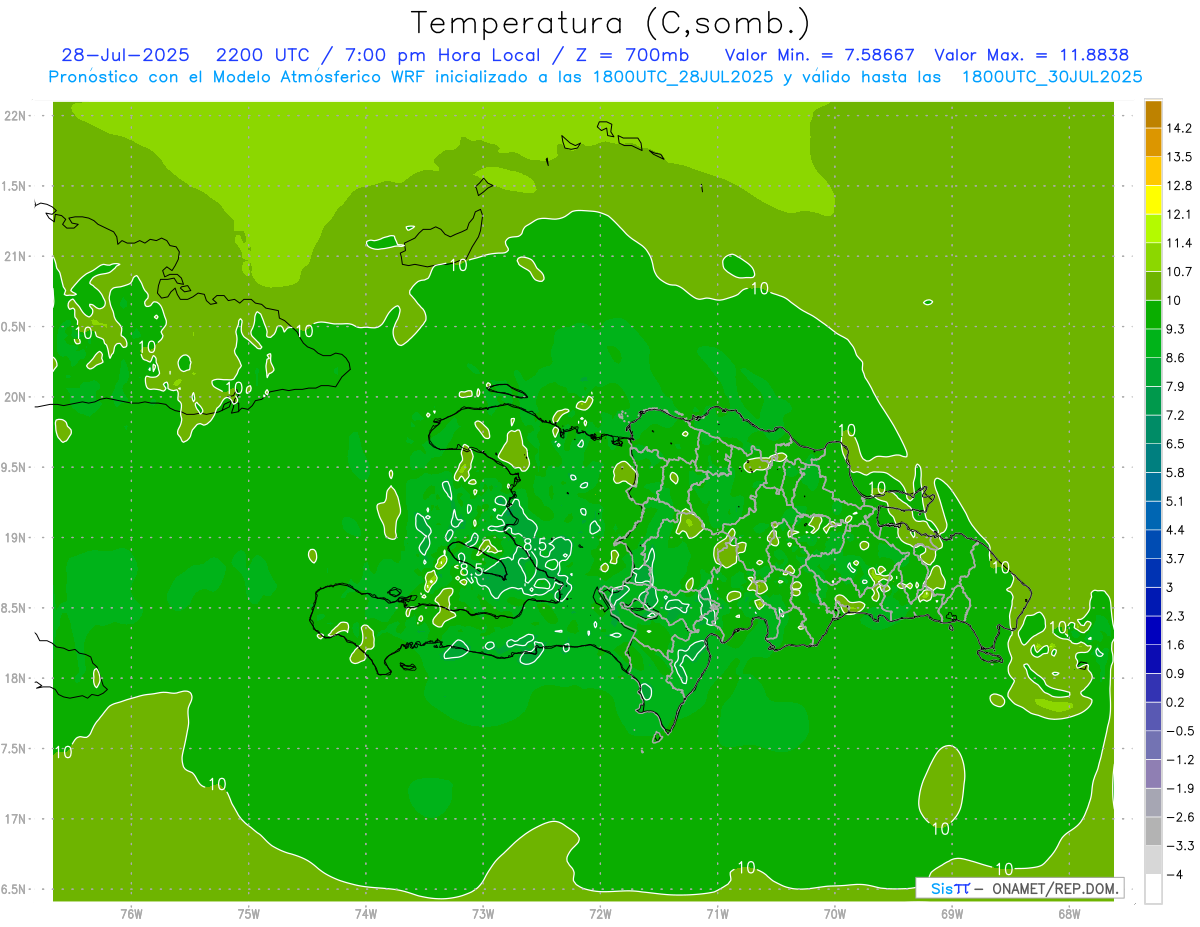Click the legend value "8.6"
1200x927 pixels.
click(1176, 358)
